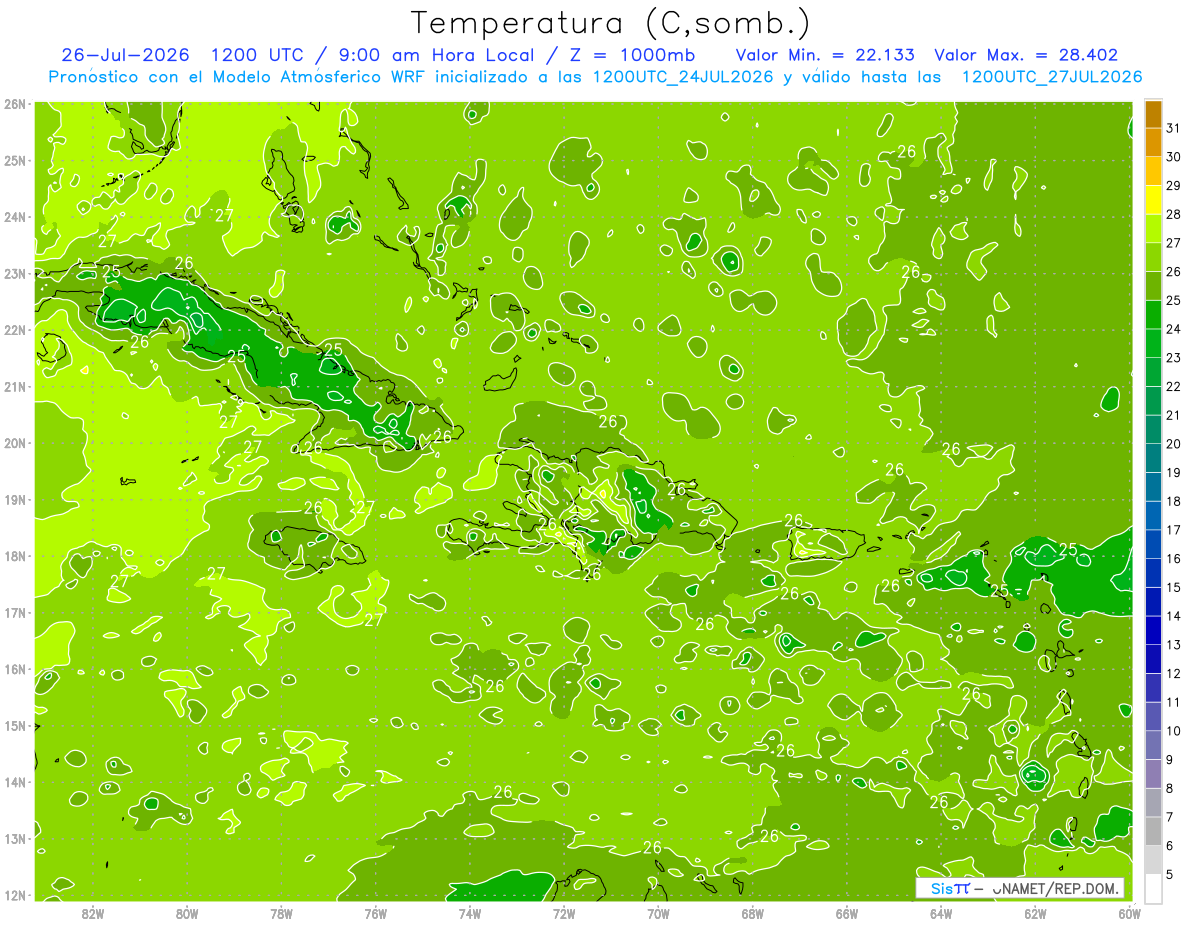Click the '22N' latitude axis label
This screenshot has width=1200, height=927.
click(15, 330)
